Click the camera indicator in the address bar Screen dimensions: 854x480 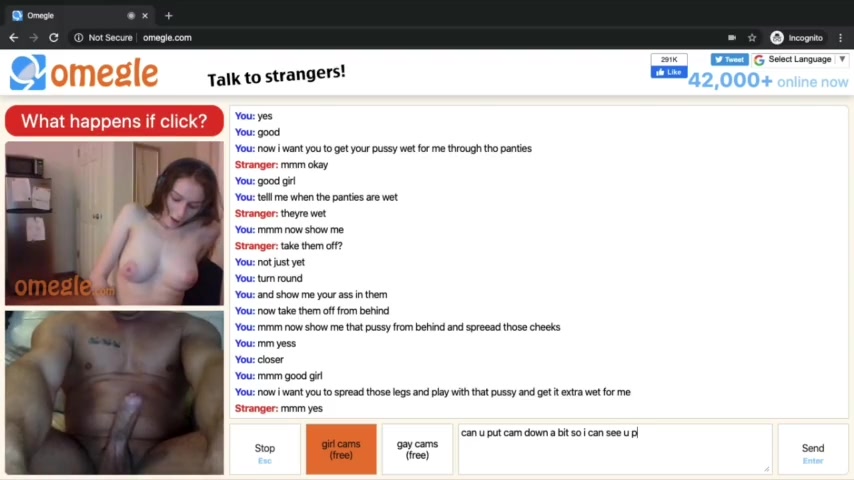tap(731, 38)
